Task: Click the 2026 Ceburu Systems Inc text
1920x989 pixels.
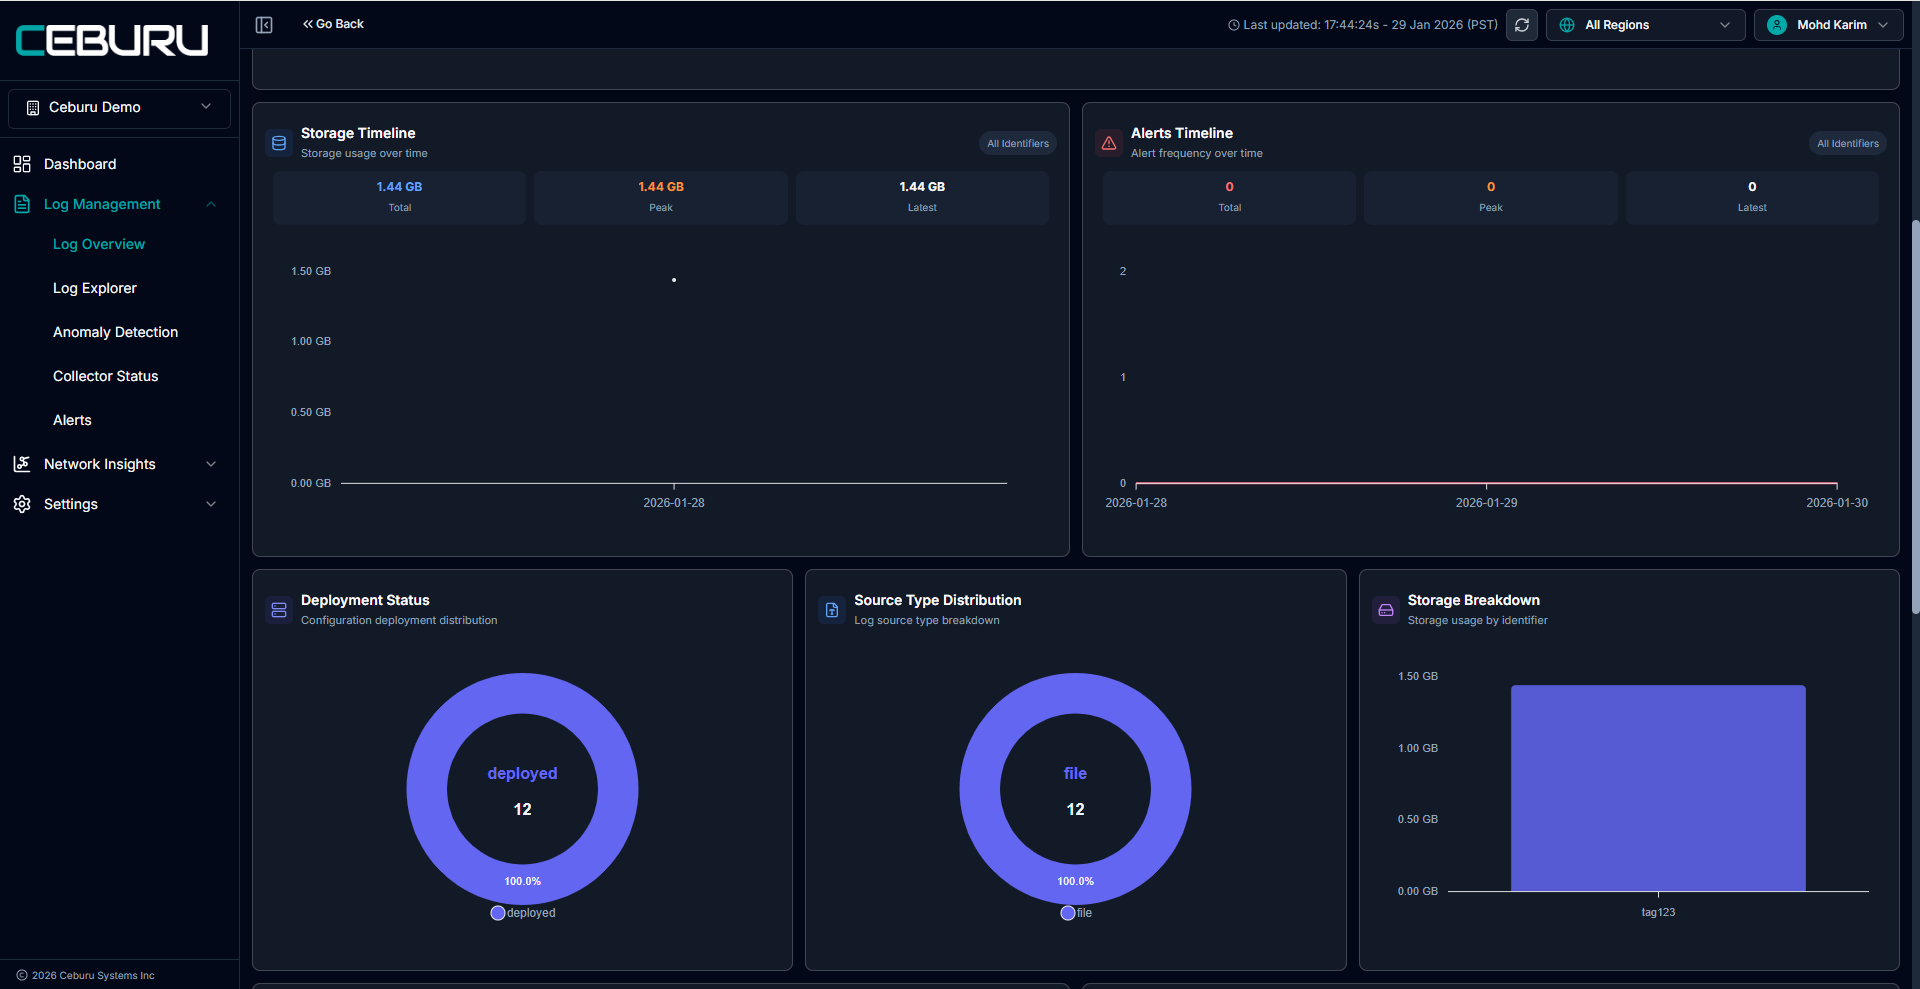Action: tap(93, 975)
